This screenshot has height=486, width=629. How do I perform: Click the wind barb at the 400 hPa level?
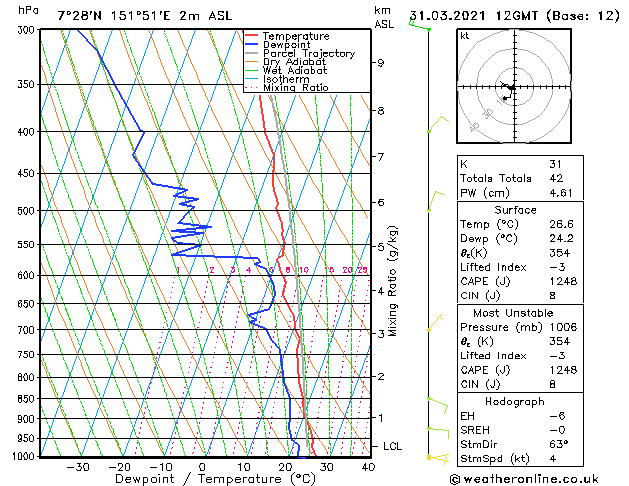click(438, 124)
